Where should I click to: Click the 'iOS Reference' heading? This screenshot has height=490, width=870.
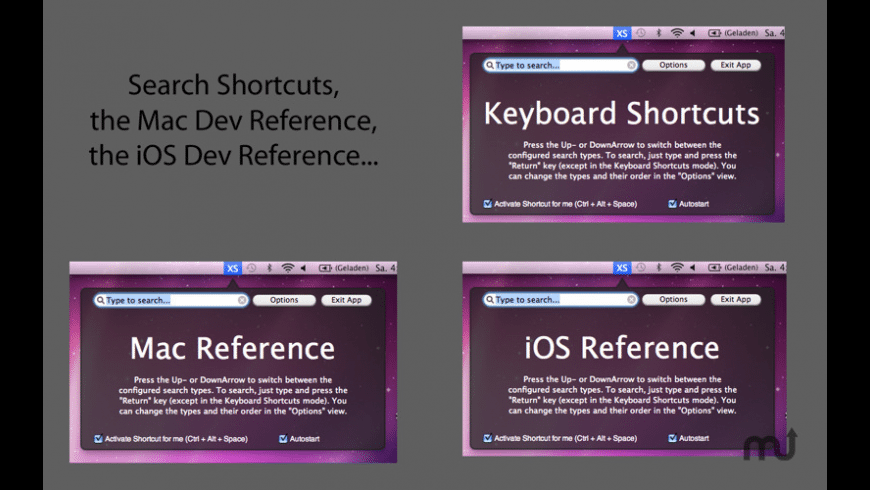pos(621,348)
